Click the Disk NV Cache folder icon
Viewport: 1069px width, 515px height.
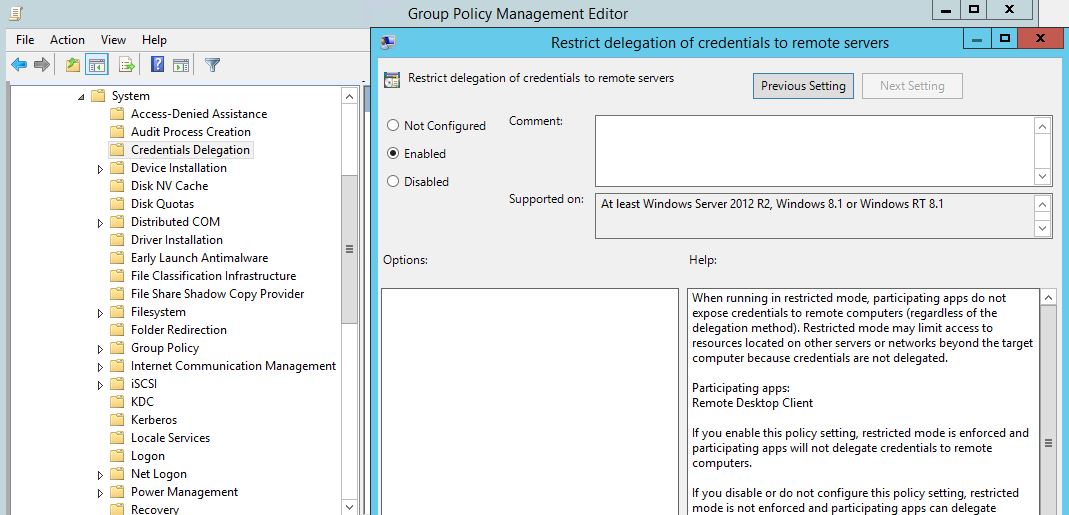(x=117, y=186)
